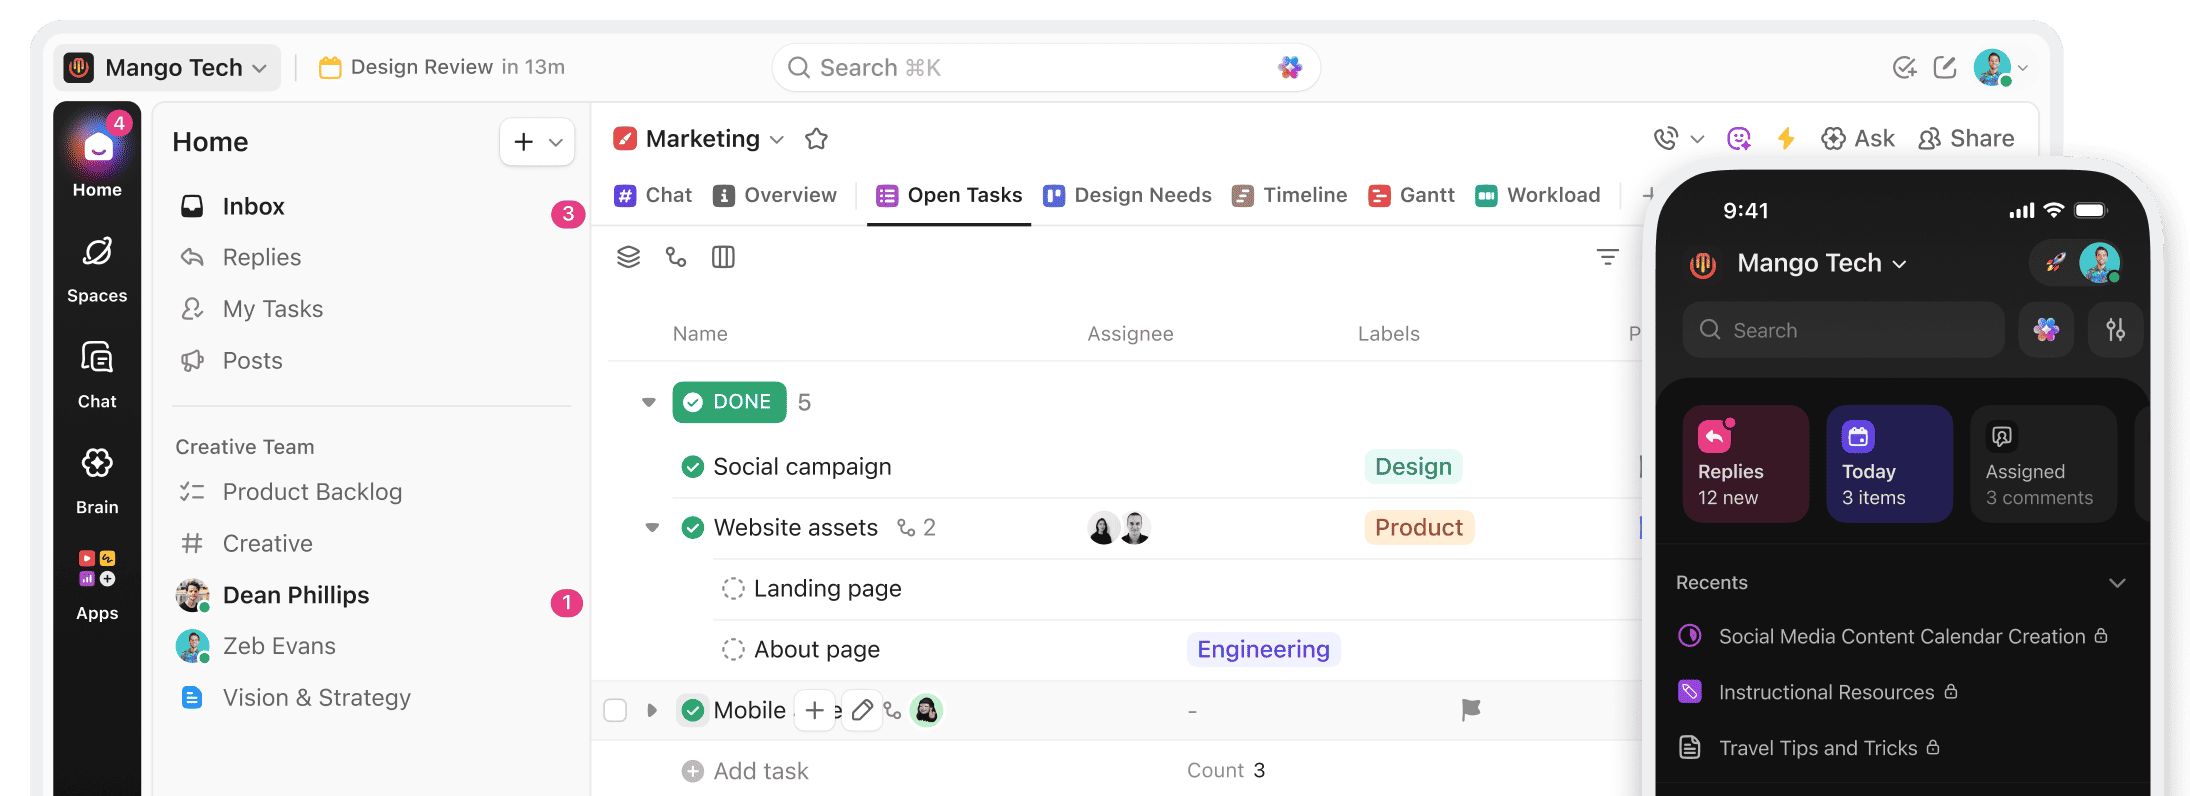The height and width of the screenshot is (796, 2190).
Task: Click the layers group-by icon
Action: pyautogui.click(x=628, y=257)
